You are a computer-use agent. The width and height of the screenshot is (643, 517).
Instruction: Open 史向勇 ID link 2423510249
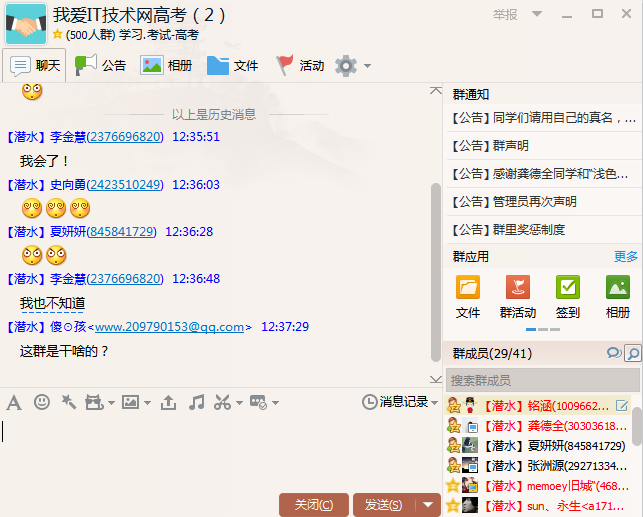tap(125, 184)
